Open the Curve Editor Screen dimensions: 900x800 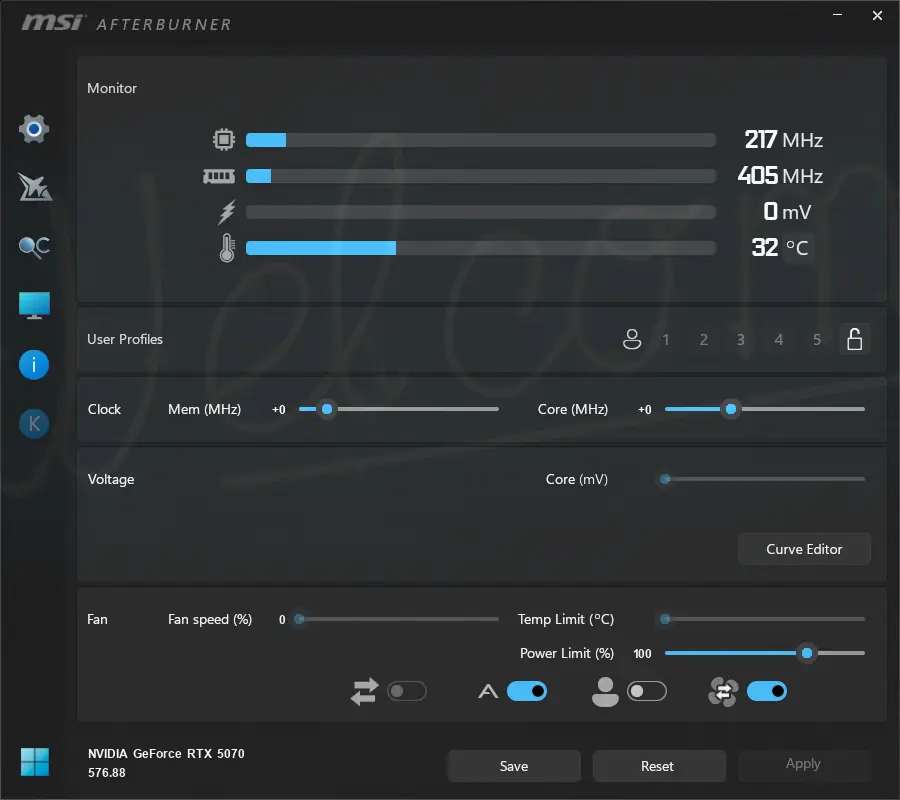point(804,549)
